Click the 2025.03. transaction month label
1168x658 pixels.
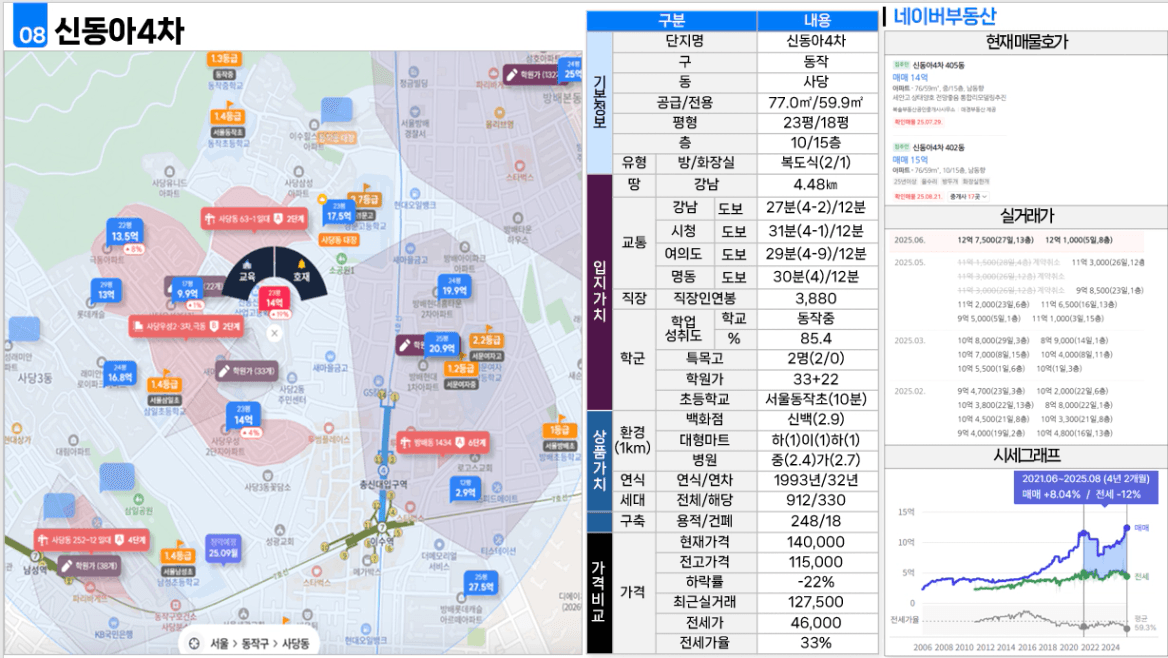tap(909, 341)
